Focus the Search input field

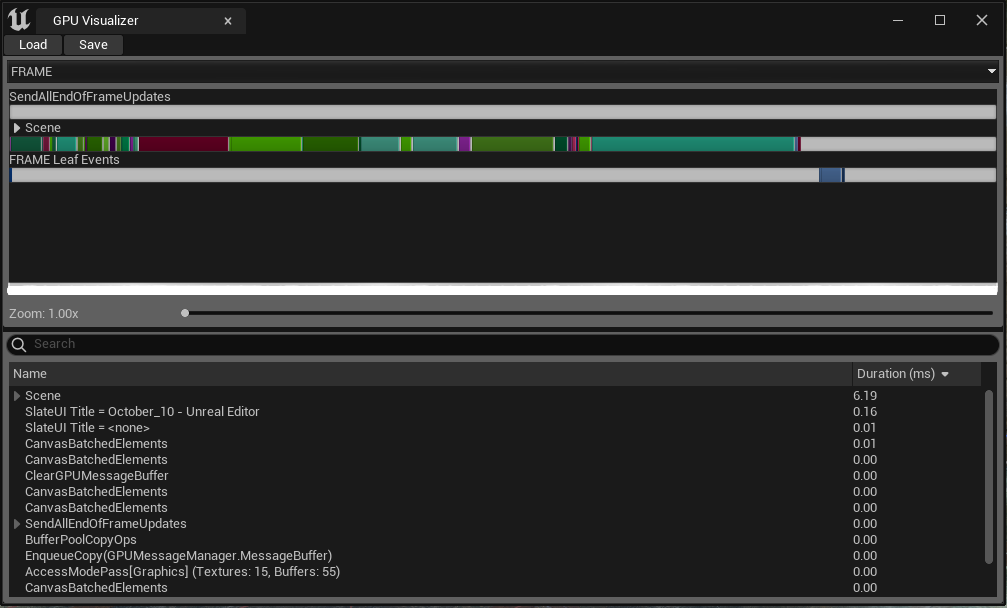pyautogui.click(x=504, y=344)
